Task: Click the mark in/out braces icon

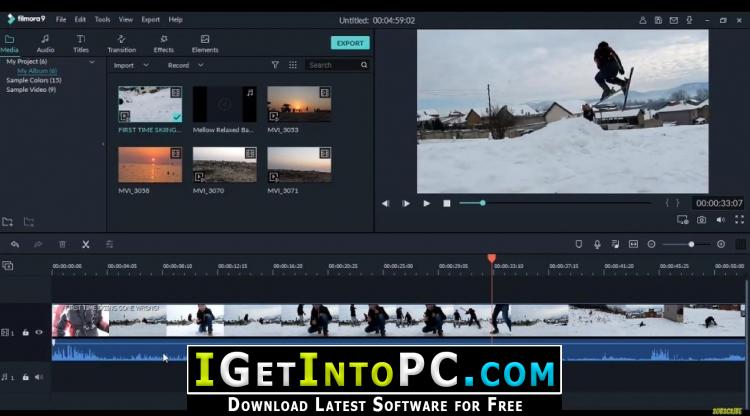Action: tap(672, 203)
